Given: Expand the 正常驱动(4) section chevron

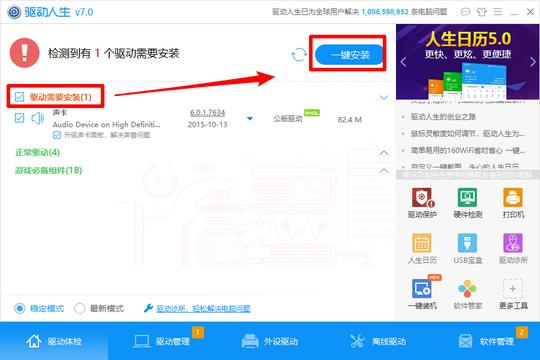Looking at the screenshot, I should coord(384,153).
